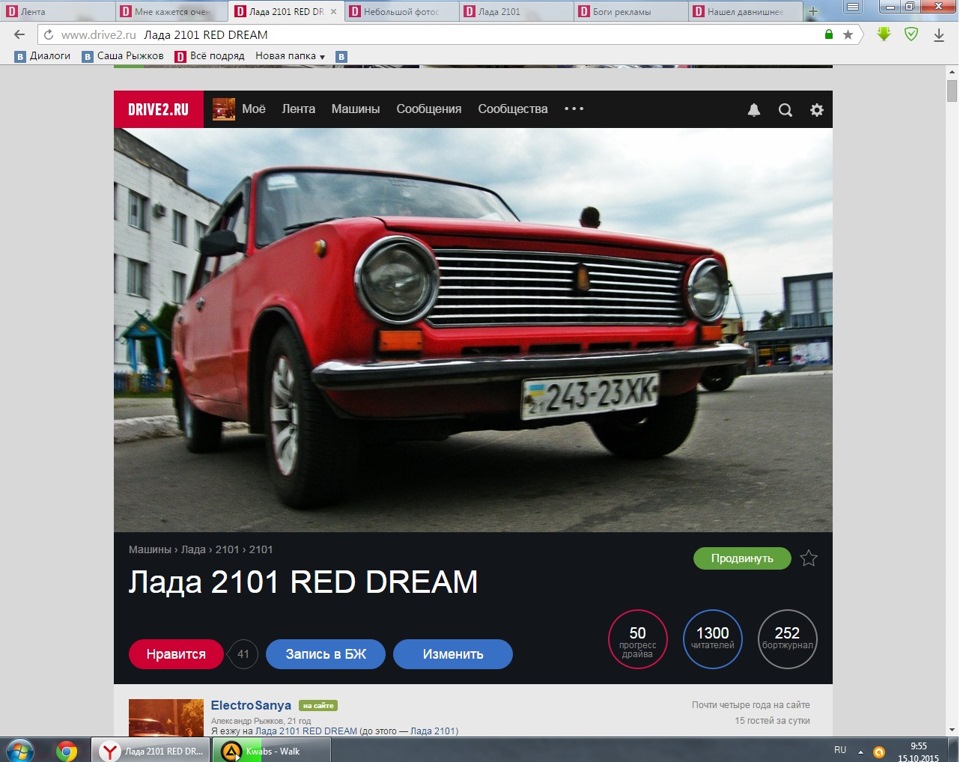Open the ElectroSanya profile link
This screenshot has height=762, width=960.
tap(251, 705)
